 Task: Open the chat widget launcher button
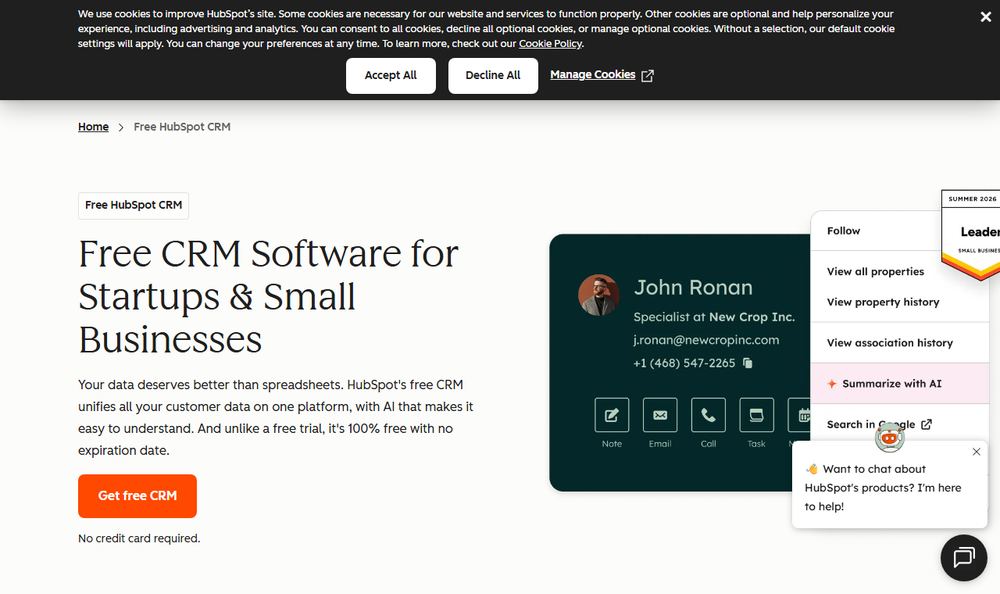coord(964,557)
